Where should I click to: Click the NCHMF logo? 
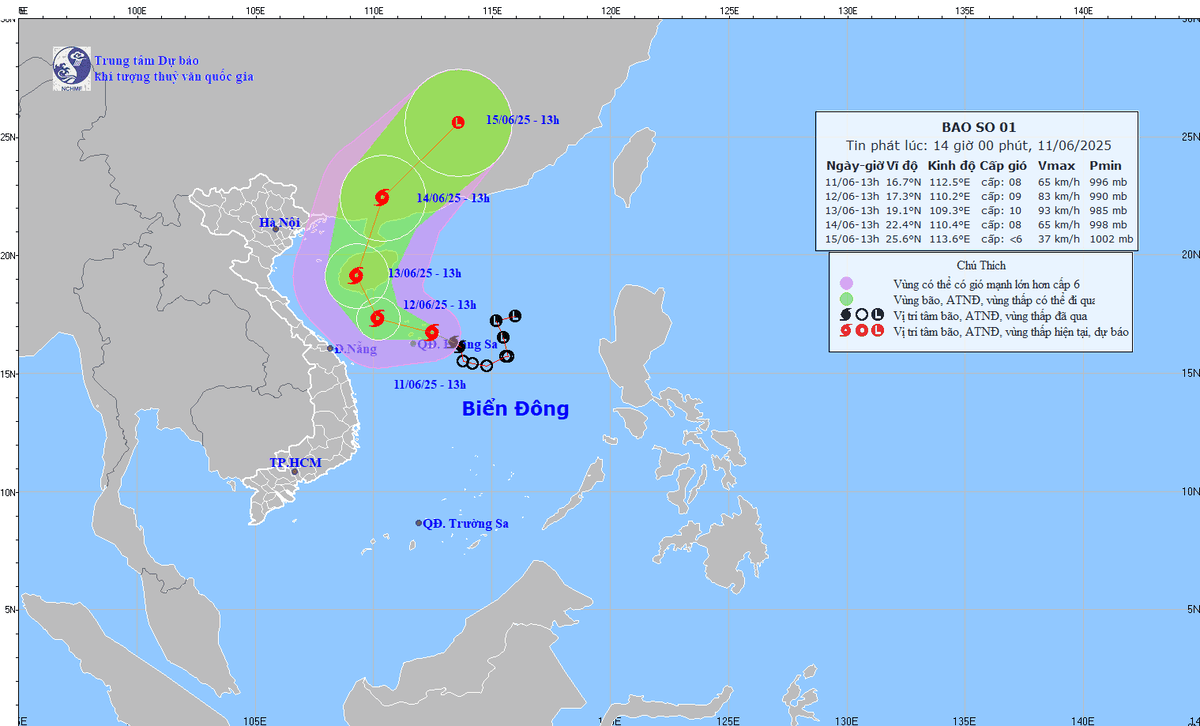coord(70,68)
